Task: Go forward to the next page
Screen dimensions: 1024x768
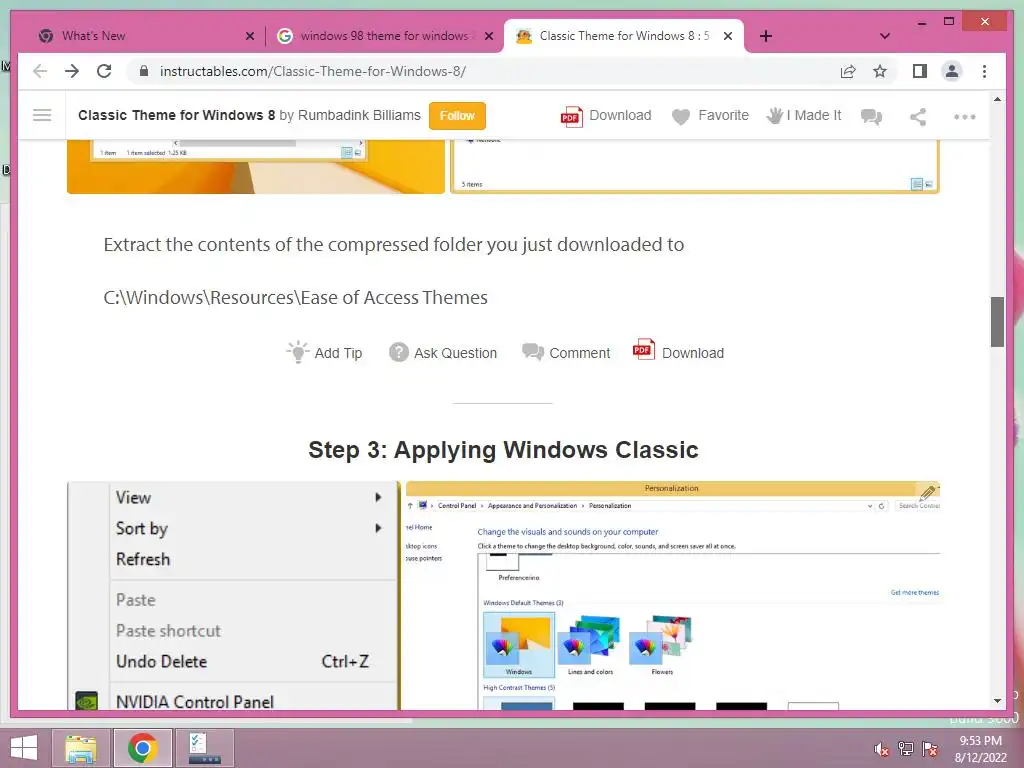Action: [x=72, y=71]
